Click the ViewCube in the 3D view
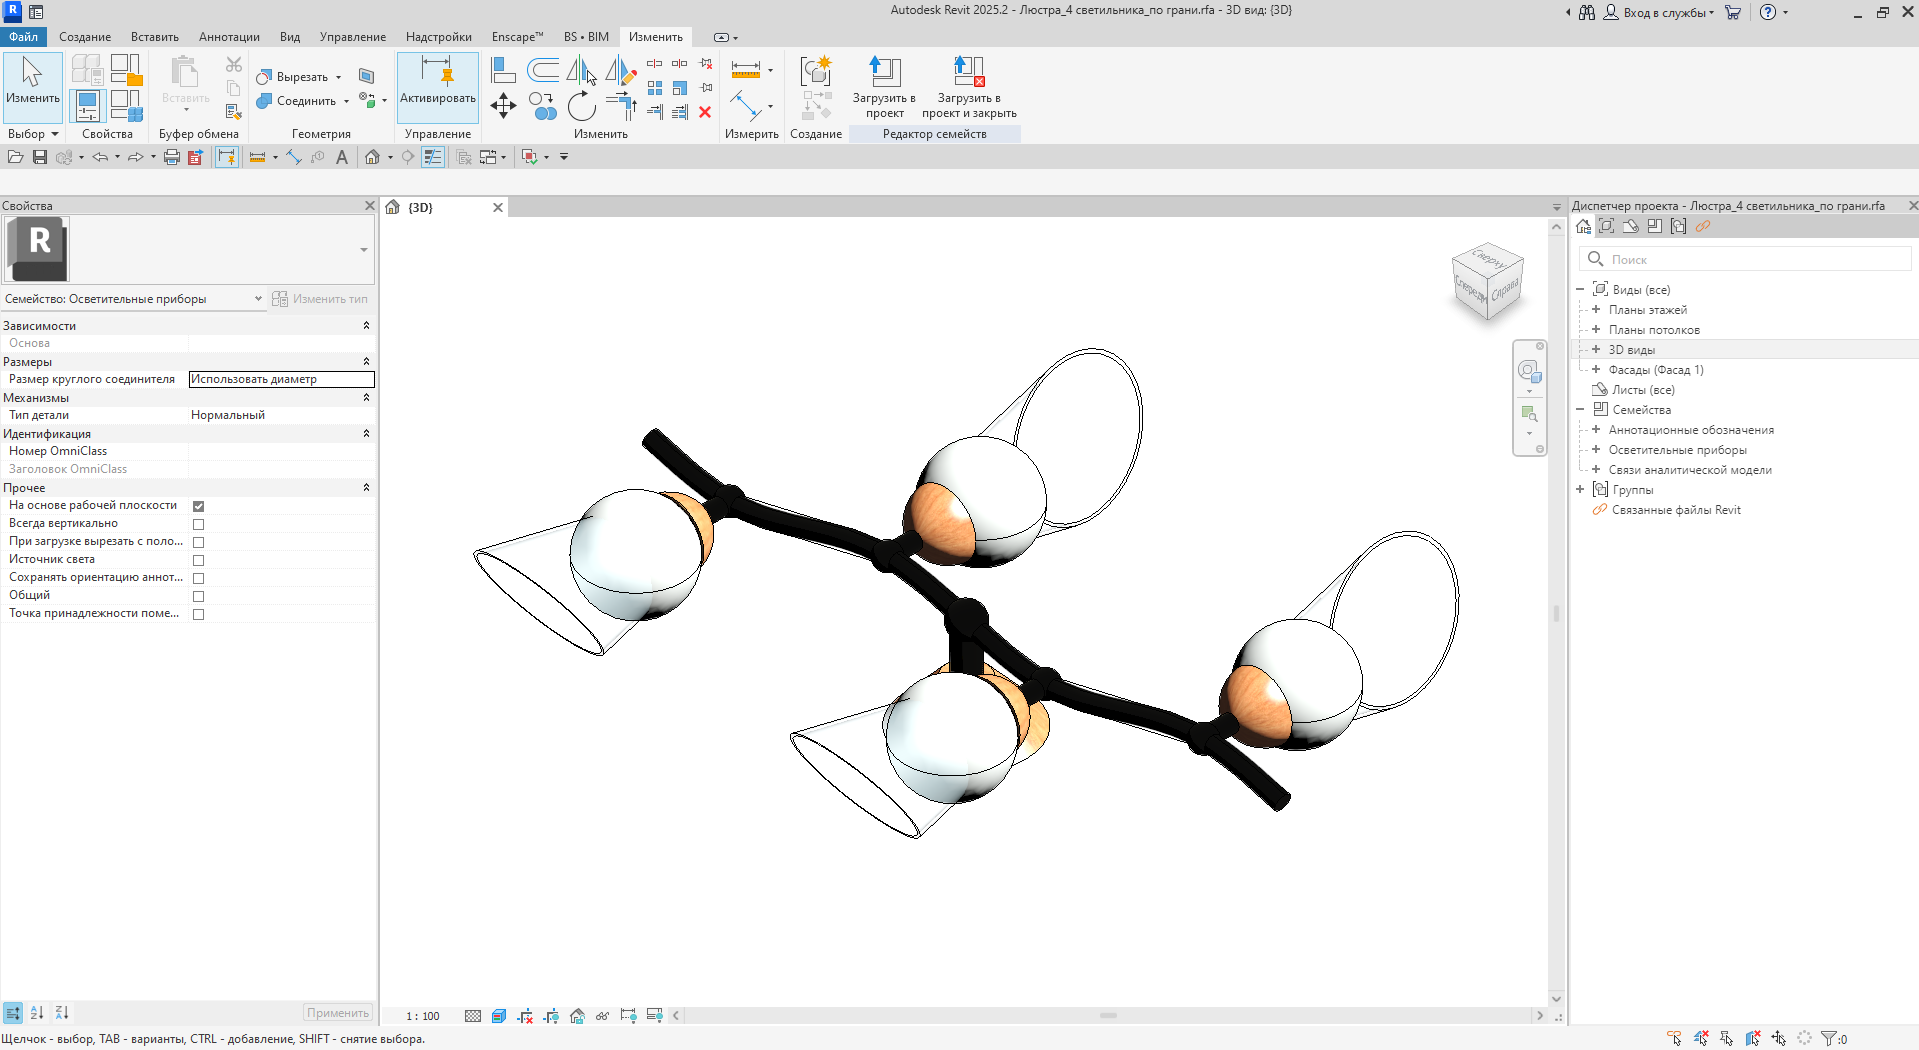This screenshot has width=1919, height=1050. (x=1487, y=281)
